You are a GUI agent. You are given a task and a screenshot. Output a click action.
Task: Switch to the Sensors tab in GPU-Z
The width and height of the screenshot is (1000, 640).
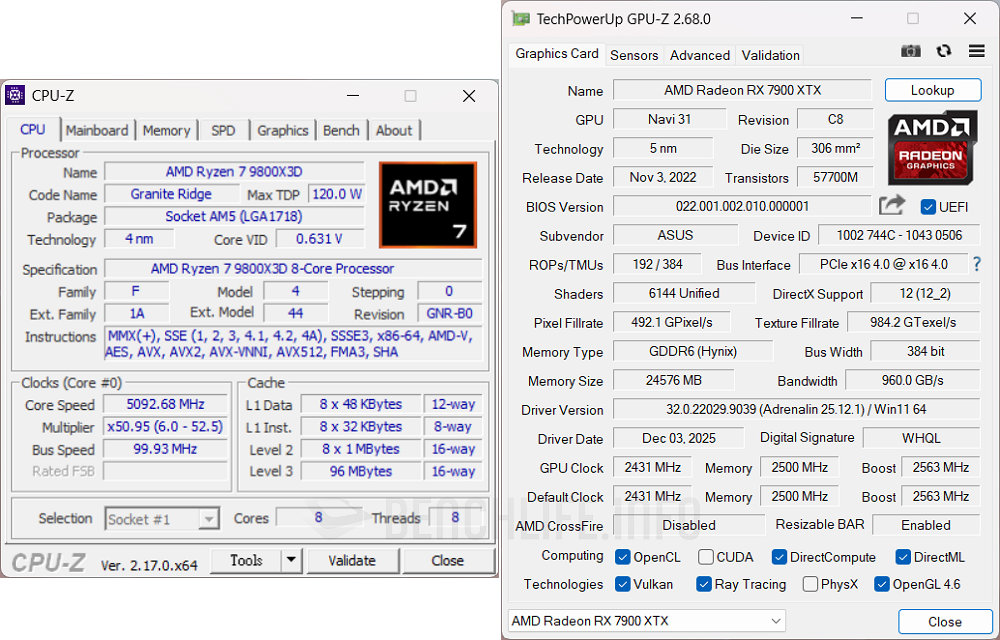634,55
